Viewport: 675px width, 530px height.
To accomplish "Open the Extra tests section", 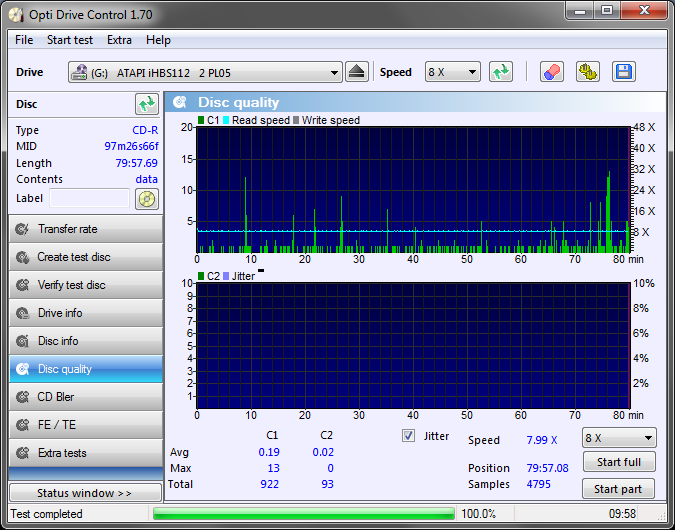I will (x=86, y=453).
